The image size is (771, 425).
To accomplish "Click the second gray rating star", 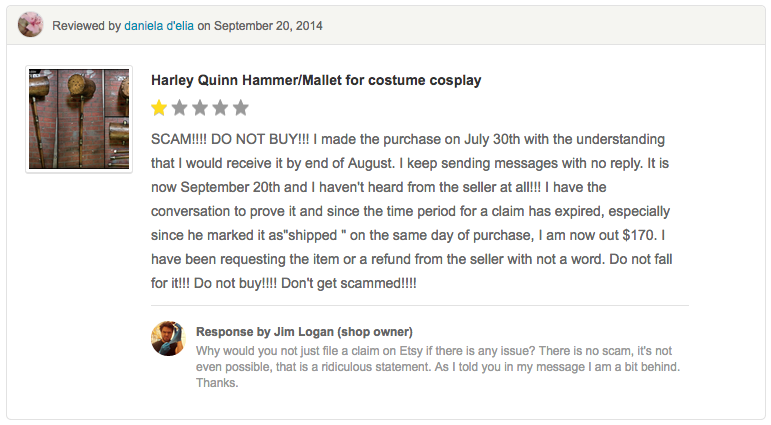I will [x=179, y=108].
